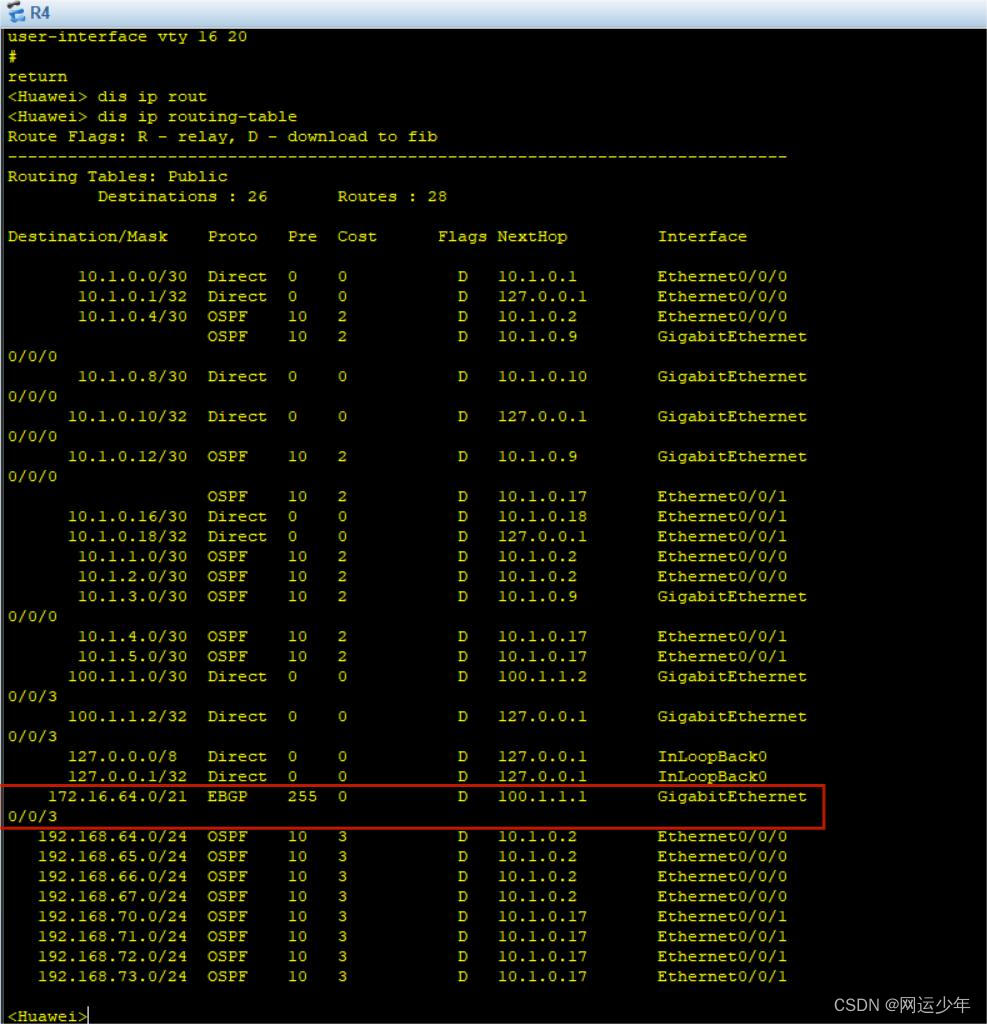The height and width of the screenshot is (1024, 987).
Task: Select destination 10.1.0.10/32
Action: coord(127,417)
